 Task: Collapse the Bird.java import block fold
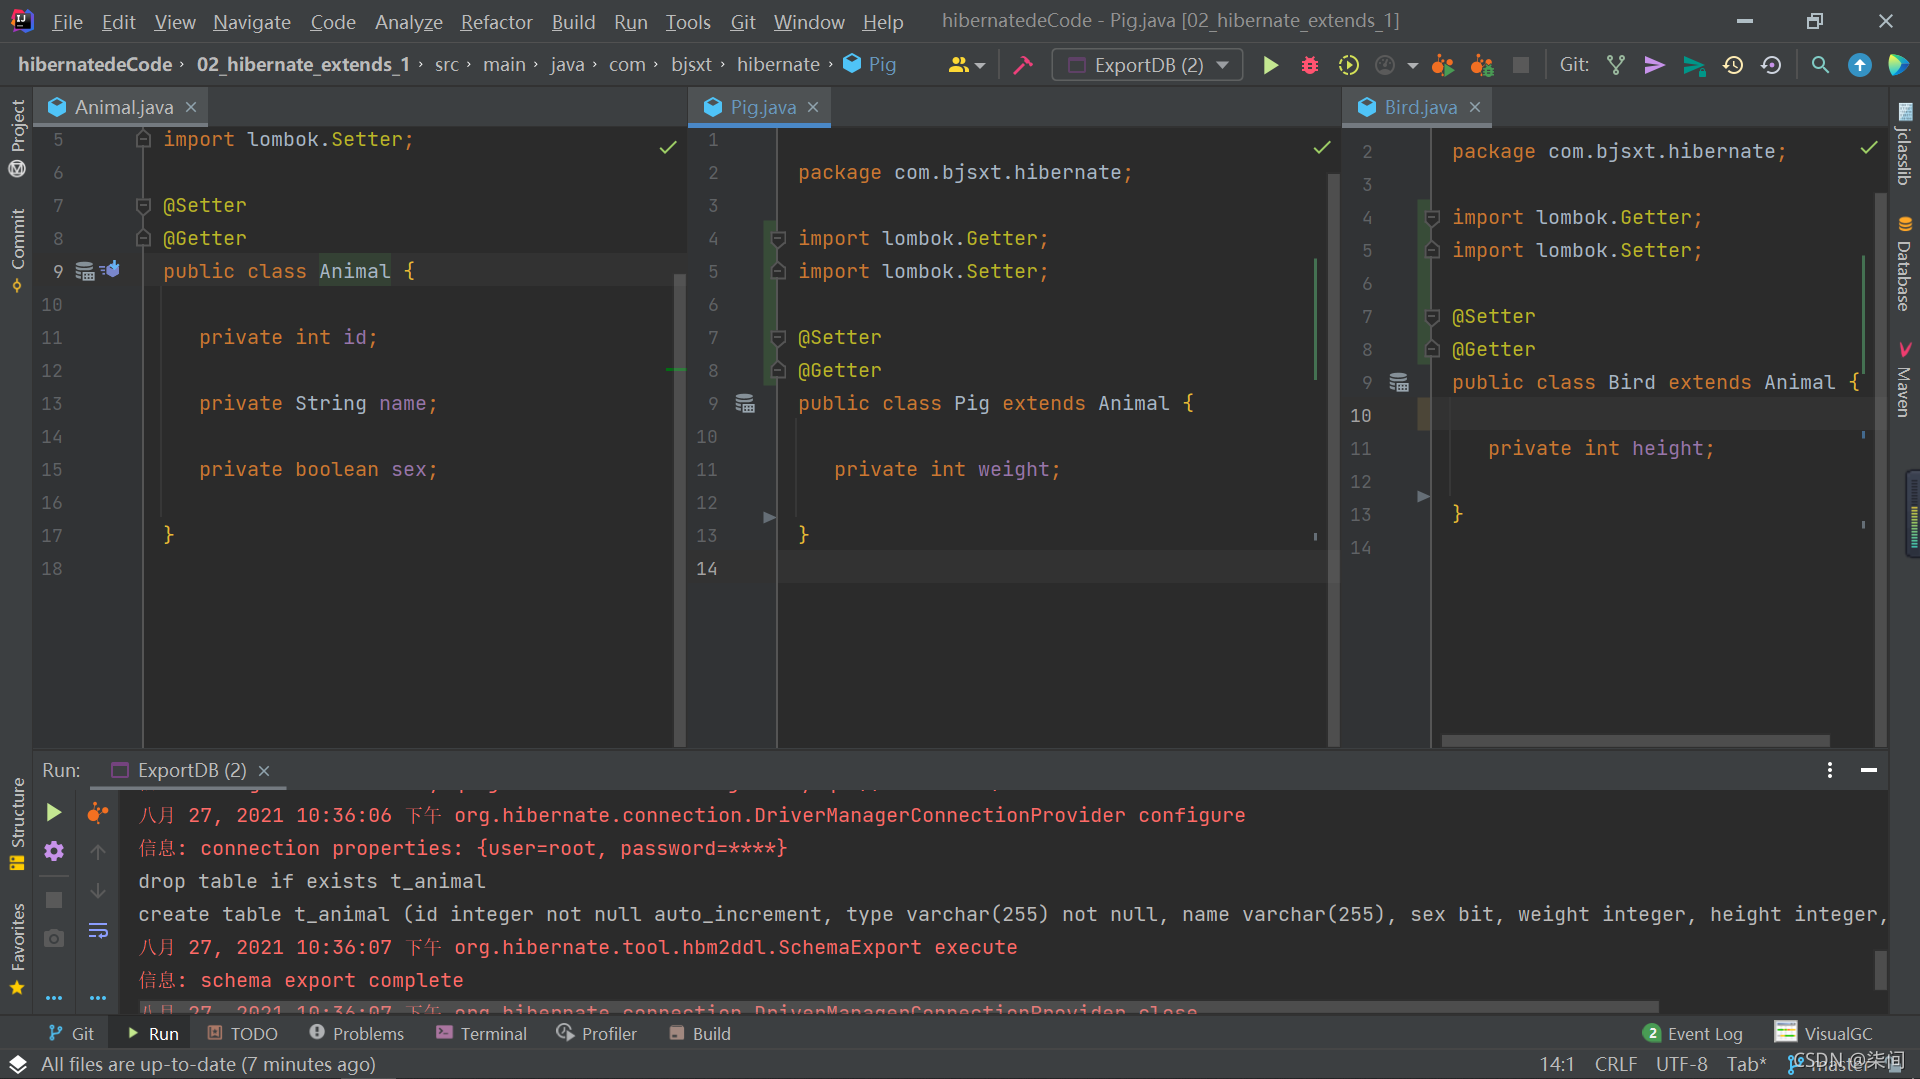tap(1432, 217)
